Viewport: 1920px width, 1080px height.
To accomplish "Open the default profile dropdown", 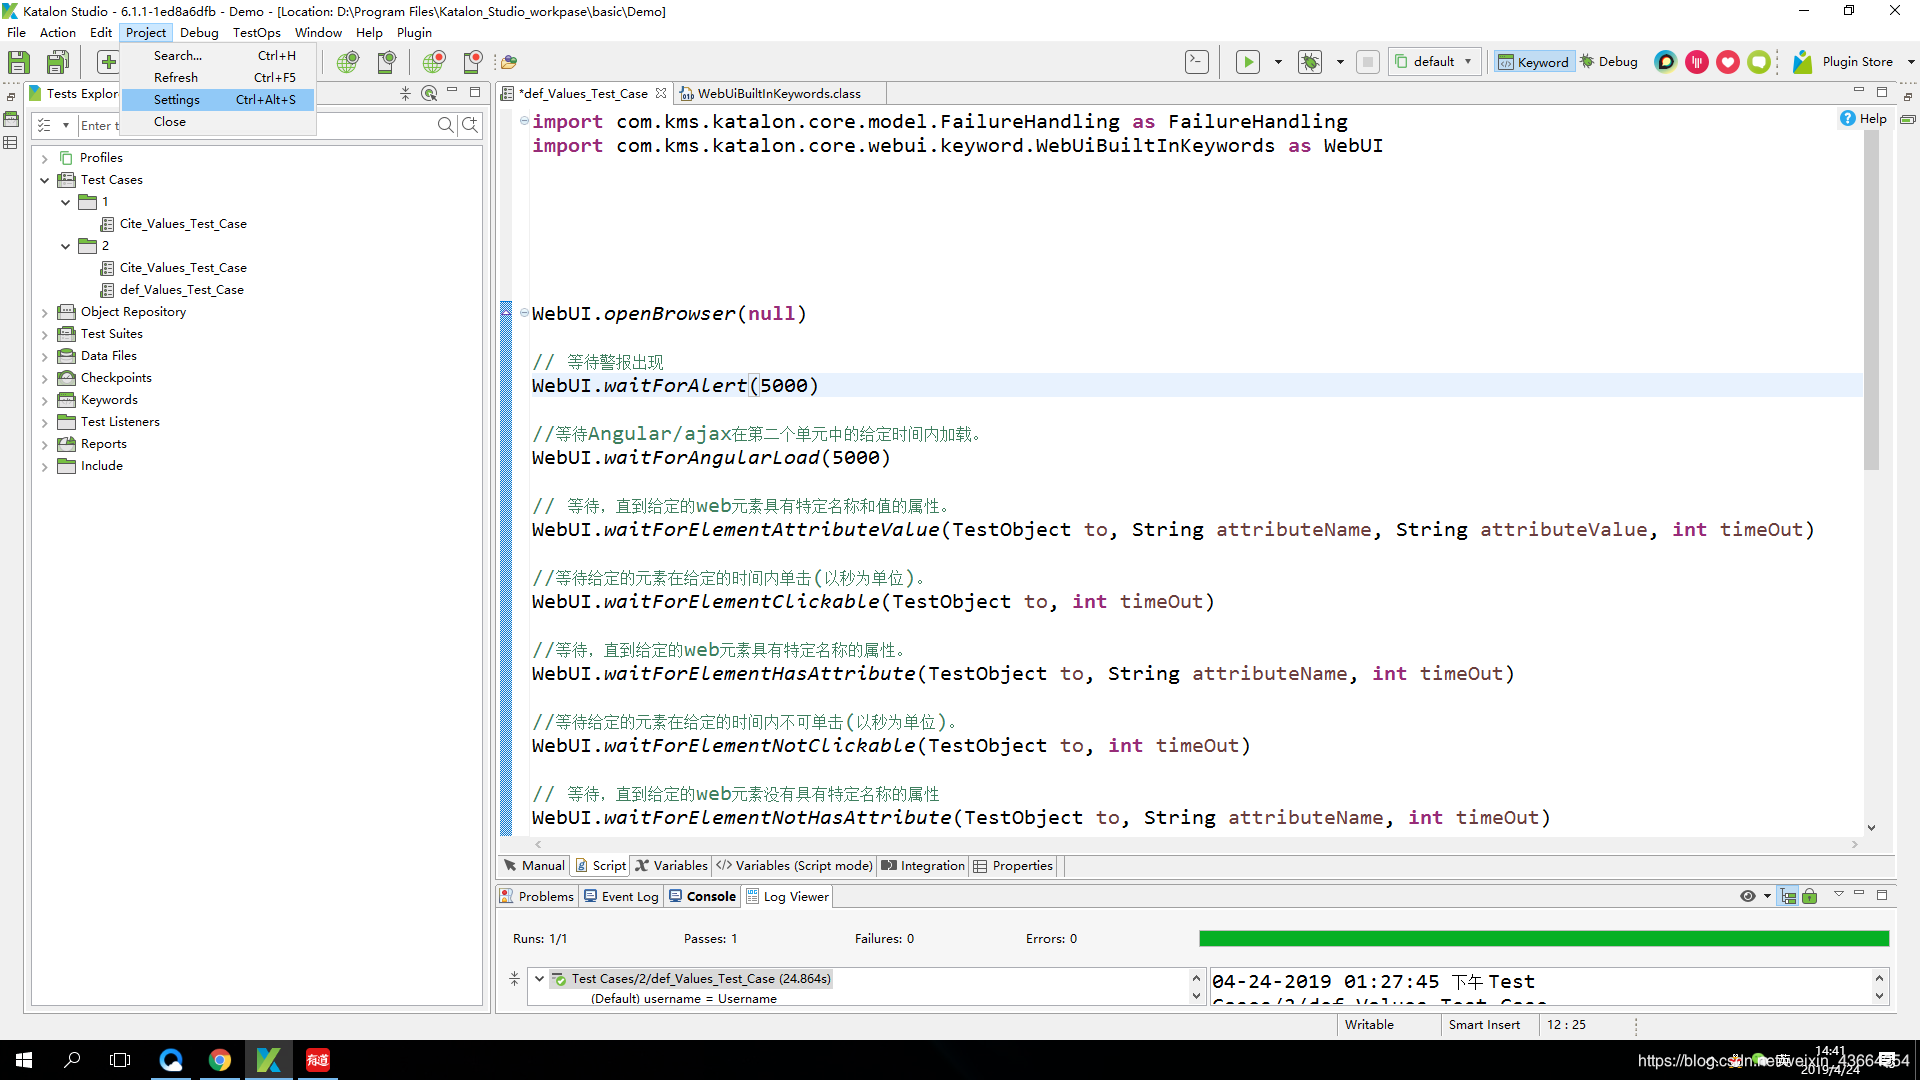I will click(1435, 62).
